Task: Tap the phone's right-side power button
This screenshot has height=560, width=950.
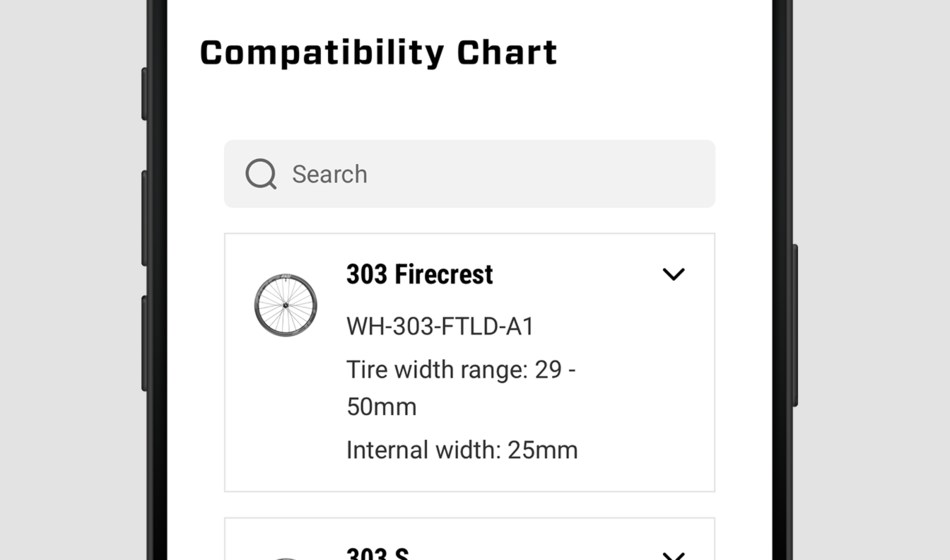Action: coord(795,325)
